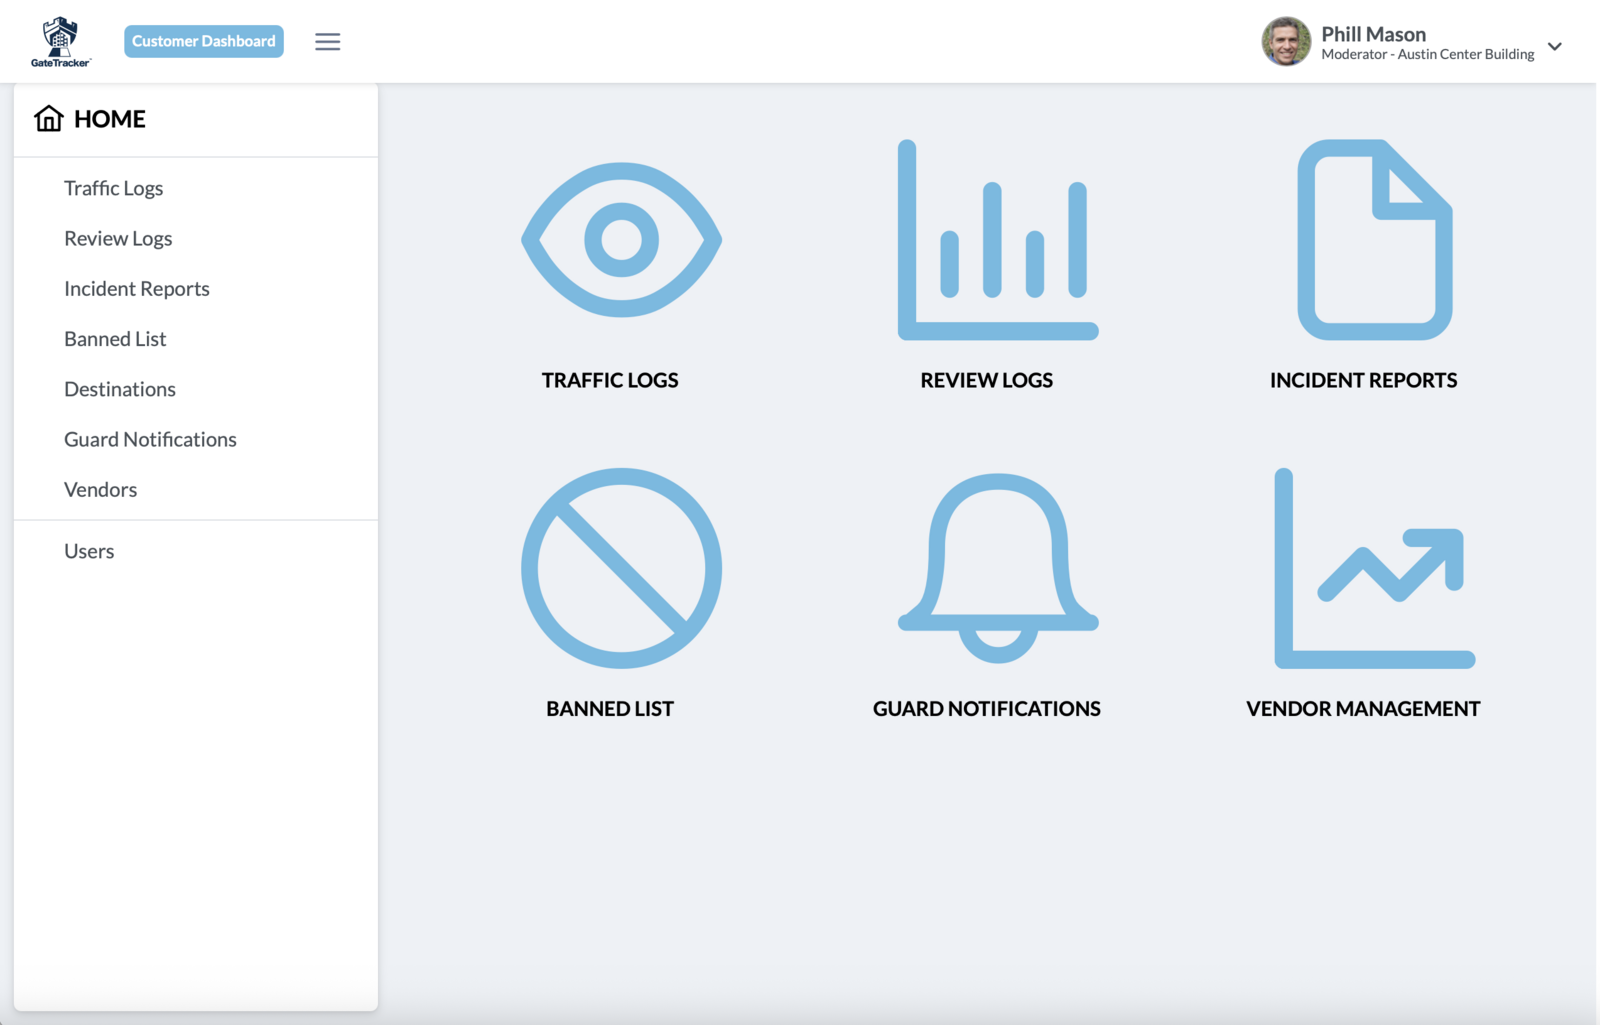Open Guard Notifications bell icon
1600x1025 pixels.
tap(998, 568)
